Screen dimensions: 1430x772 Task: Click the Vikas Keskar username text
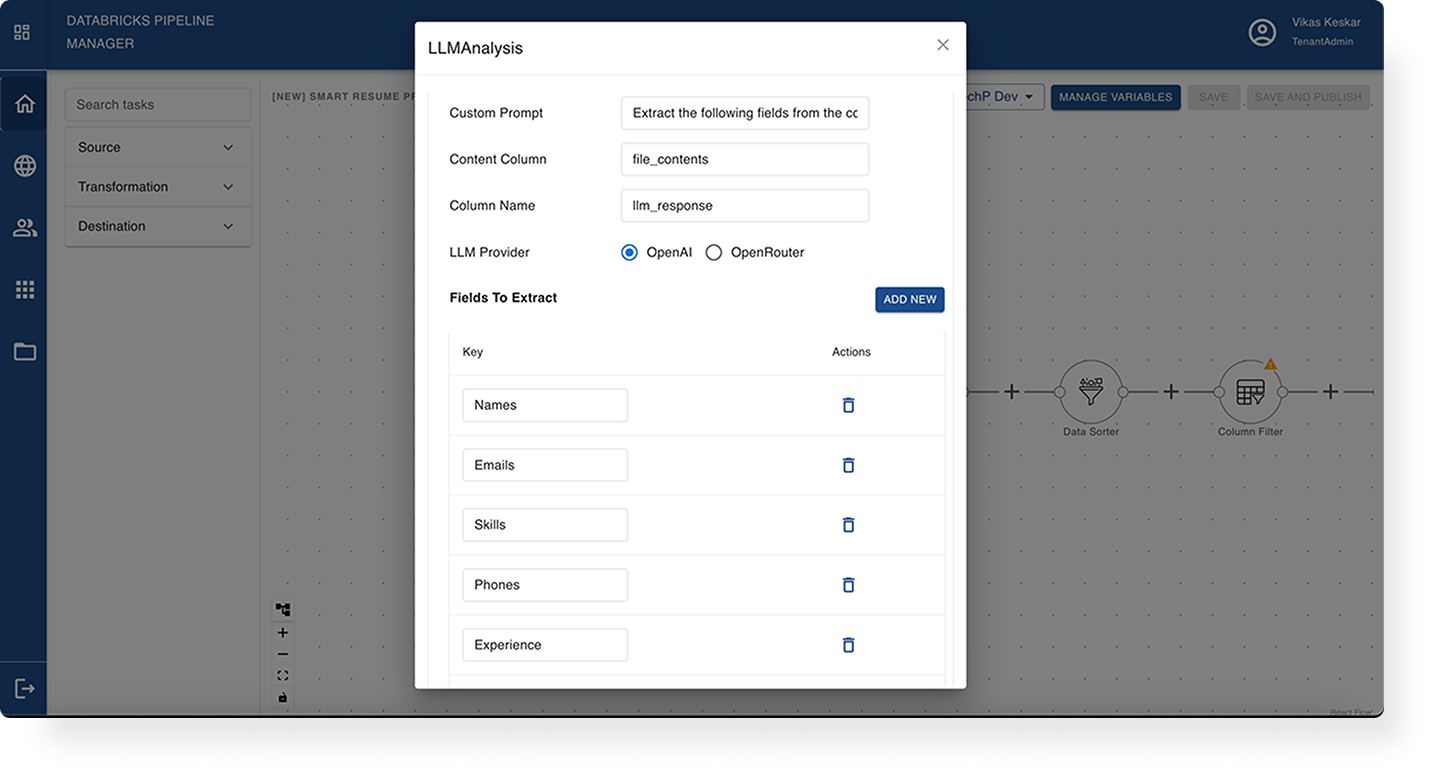click(x=1326, y=22)
